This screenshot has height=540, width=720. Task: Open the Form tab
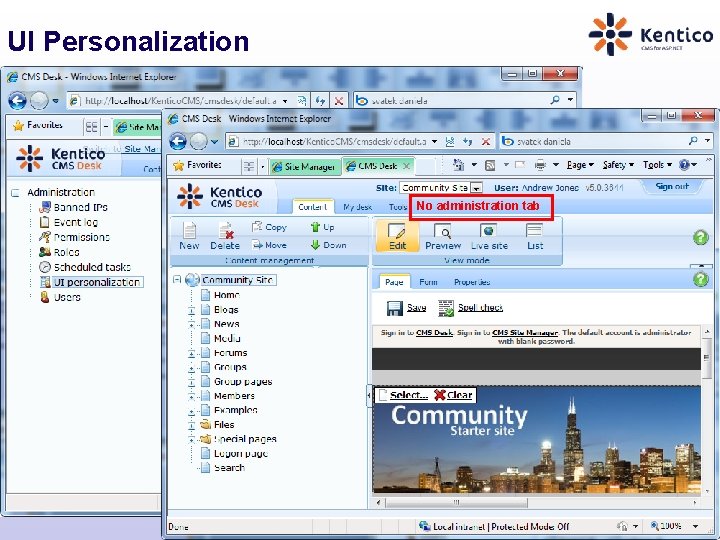pyautogui.click(x=428, y=282)
